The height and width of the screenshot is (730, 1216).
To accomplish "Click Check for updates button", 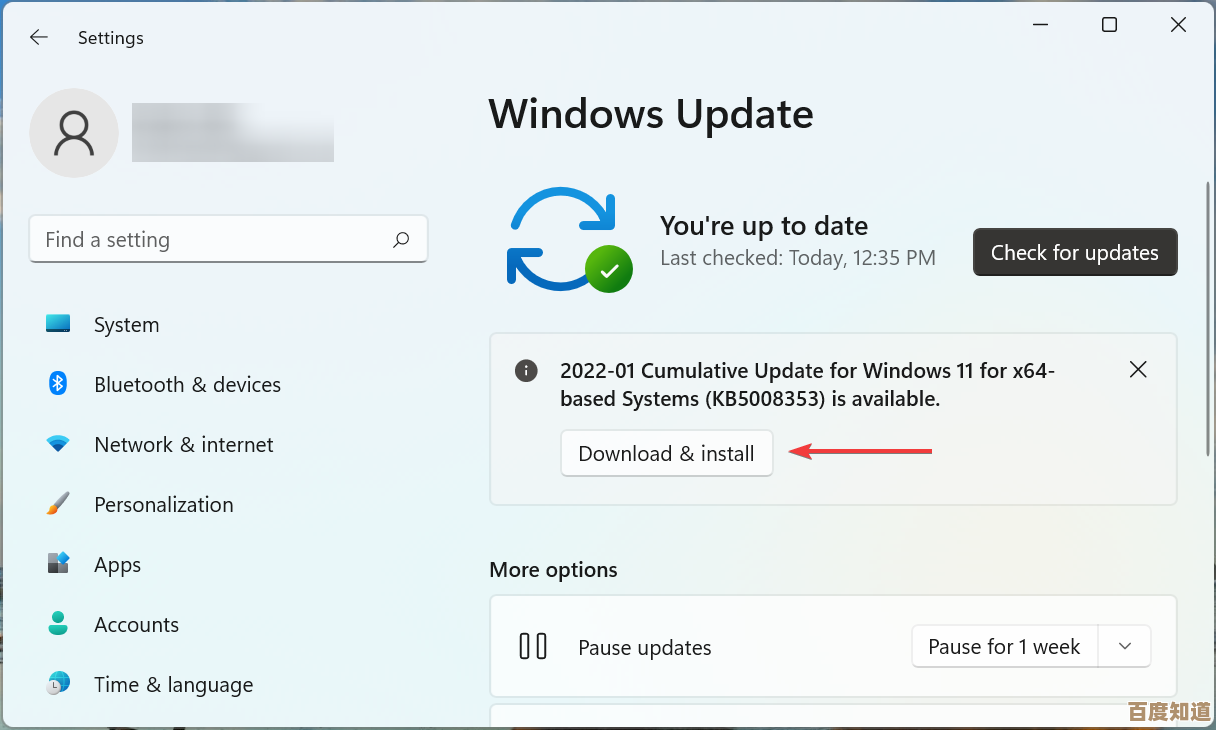I will click(x=1074, y=253).
